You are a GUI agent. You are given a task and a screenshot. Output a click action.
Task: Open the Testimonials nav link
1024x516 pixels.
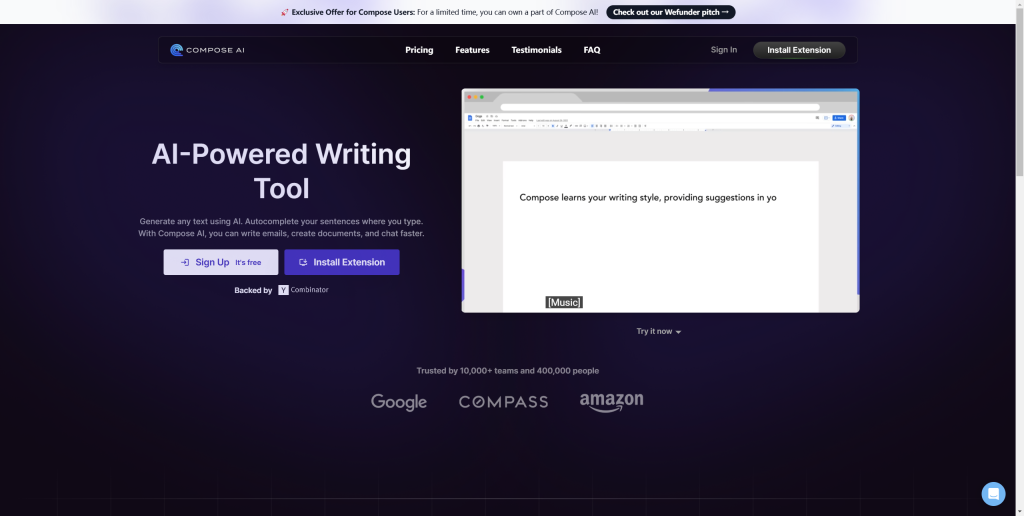536,50
